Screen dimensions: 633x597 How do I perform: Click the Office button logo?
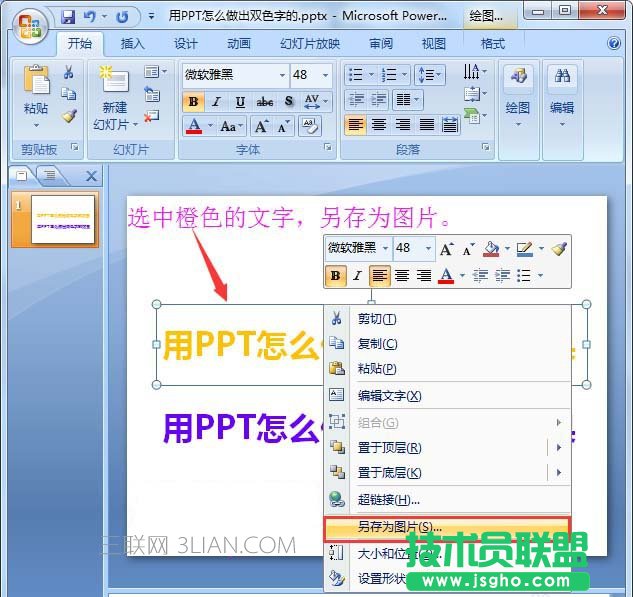click(x=30, y=26)
